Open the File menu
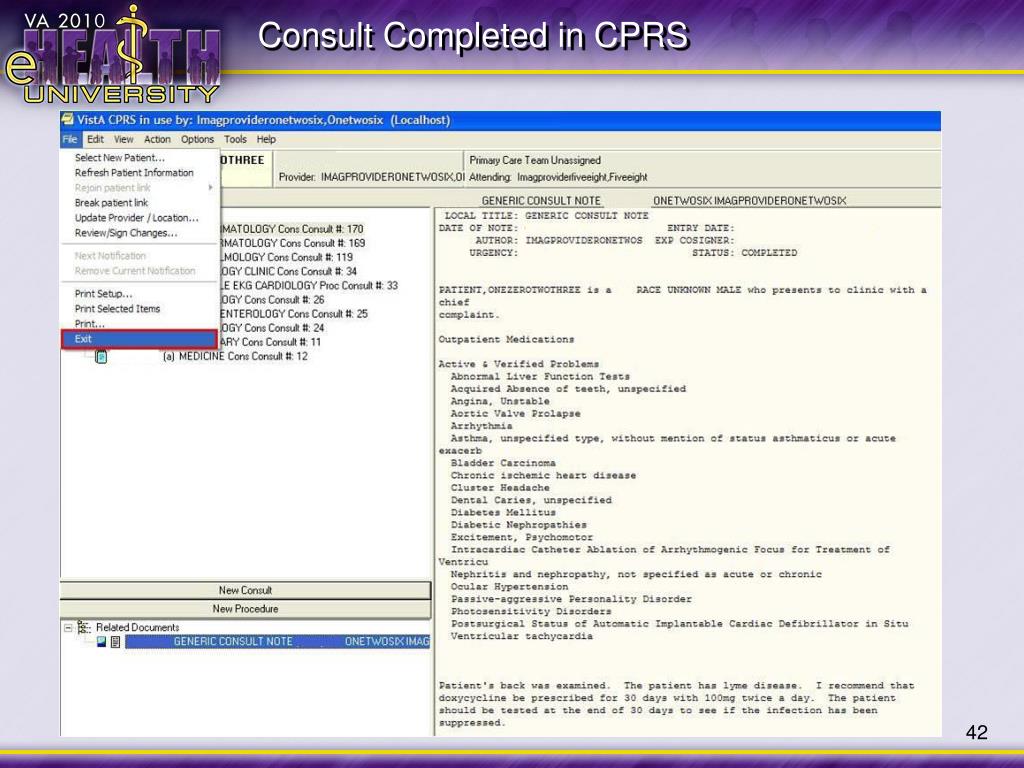 click(70, 139)
